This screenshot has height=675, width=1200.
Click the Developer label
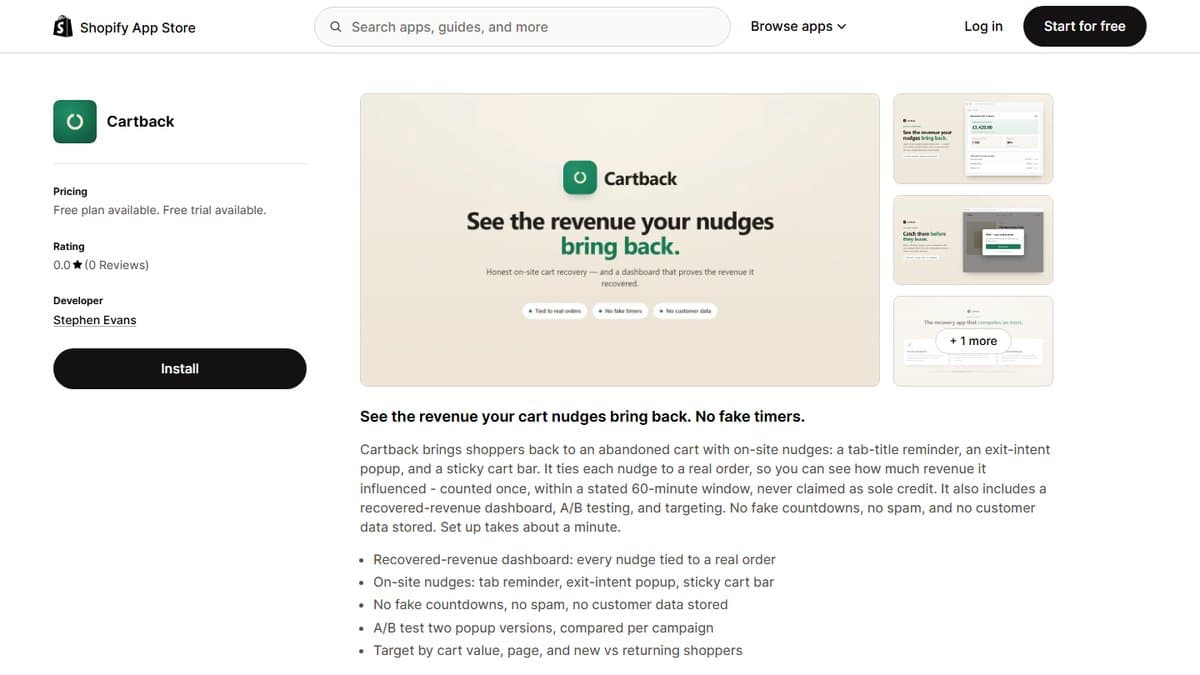(x=78, y=300)
